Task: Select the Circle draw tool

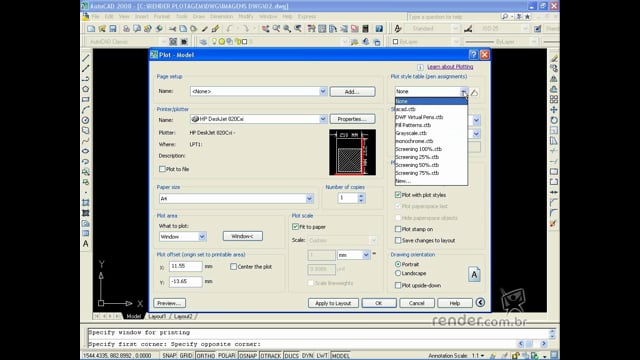Action: pyautogui.click(x=86, y=120)
